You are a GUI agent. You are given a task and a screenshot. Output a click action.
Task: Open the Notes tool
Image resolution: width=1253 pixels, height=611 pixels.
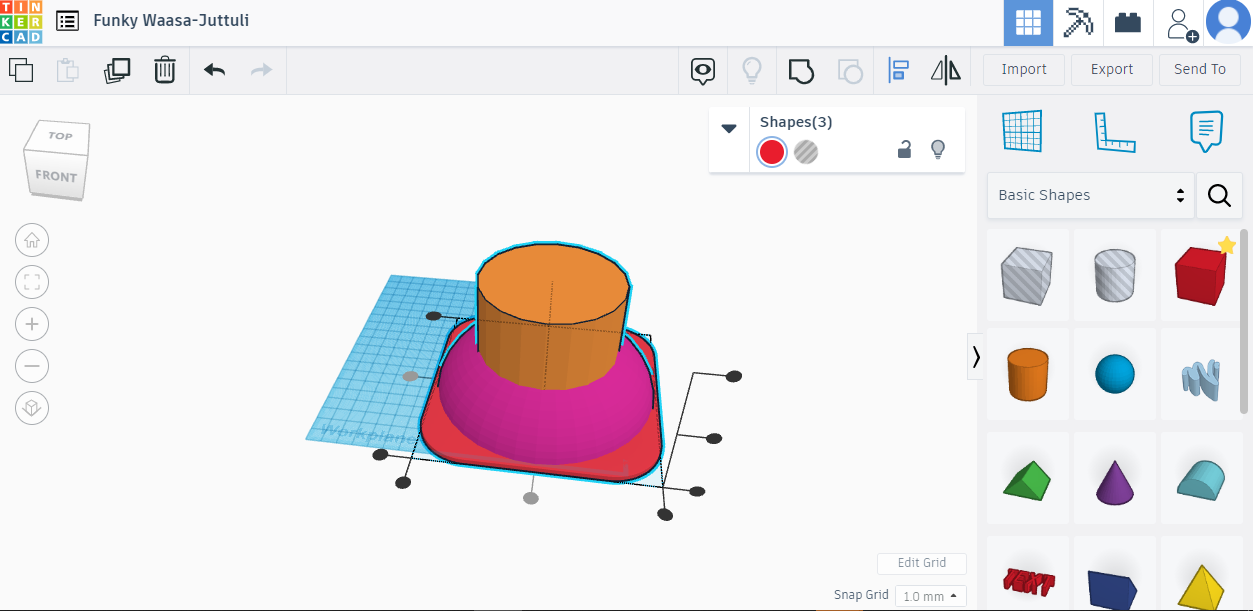tap(1206, 131)
